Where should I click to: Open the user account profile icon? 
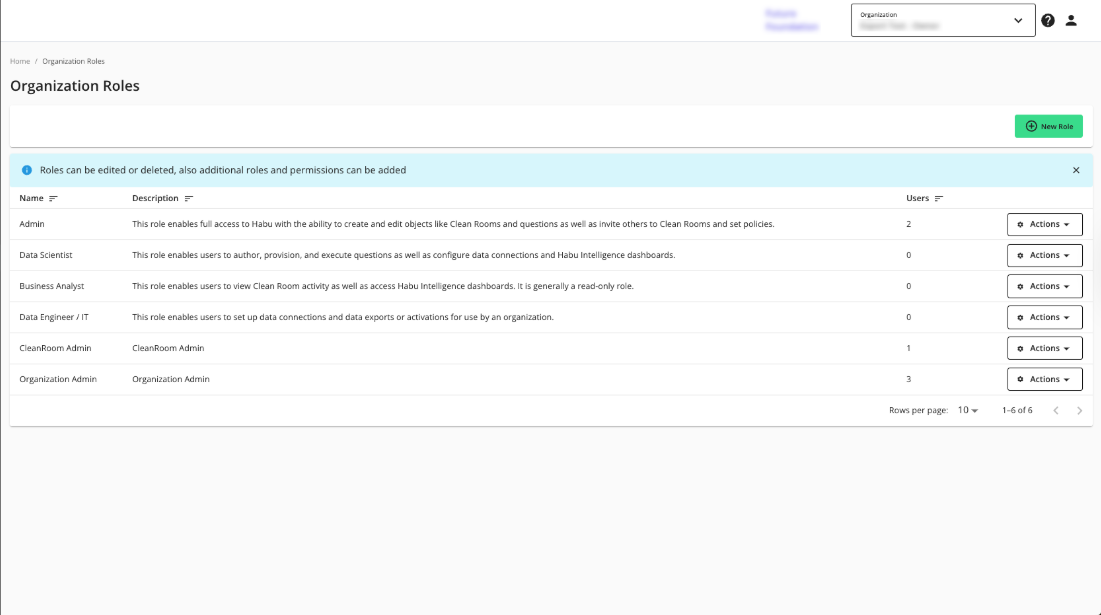[1071, 20]
